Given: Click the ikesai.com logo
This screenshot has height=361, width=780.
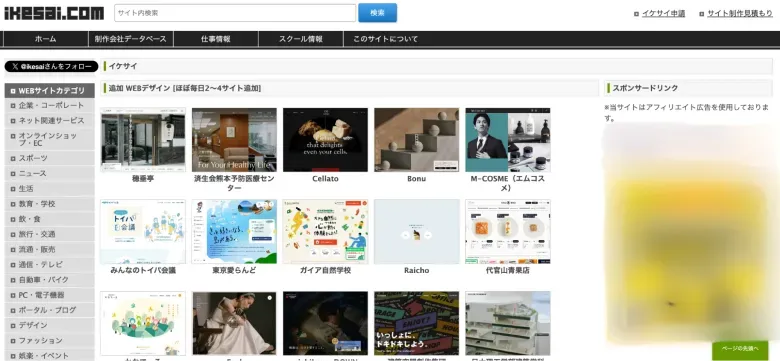Looking at the screenshot, I should [54, 13].
